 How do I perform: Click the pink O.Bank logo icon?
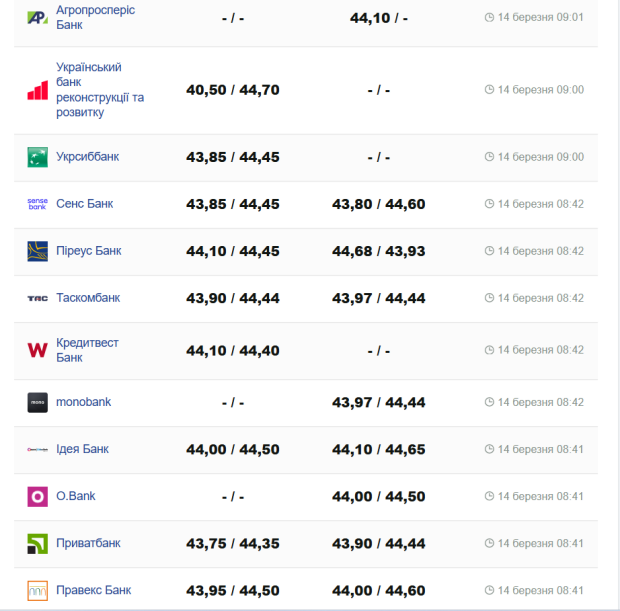(37, 496)
